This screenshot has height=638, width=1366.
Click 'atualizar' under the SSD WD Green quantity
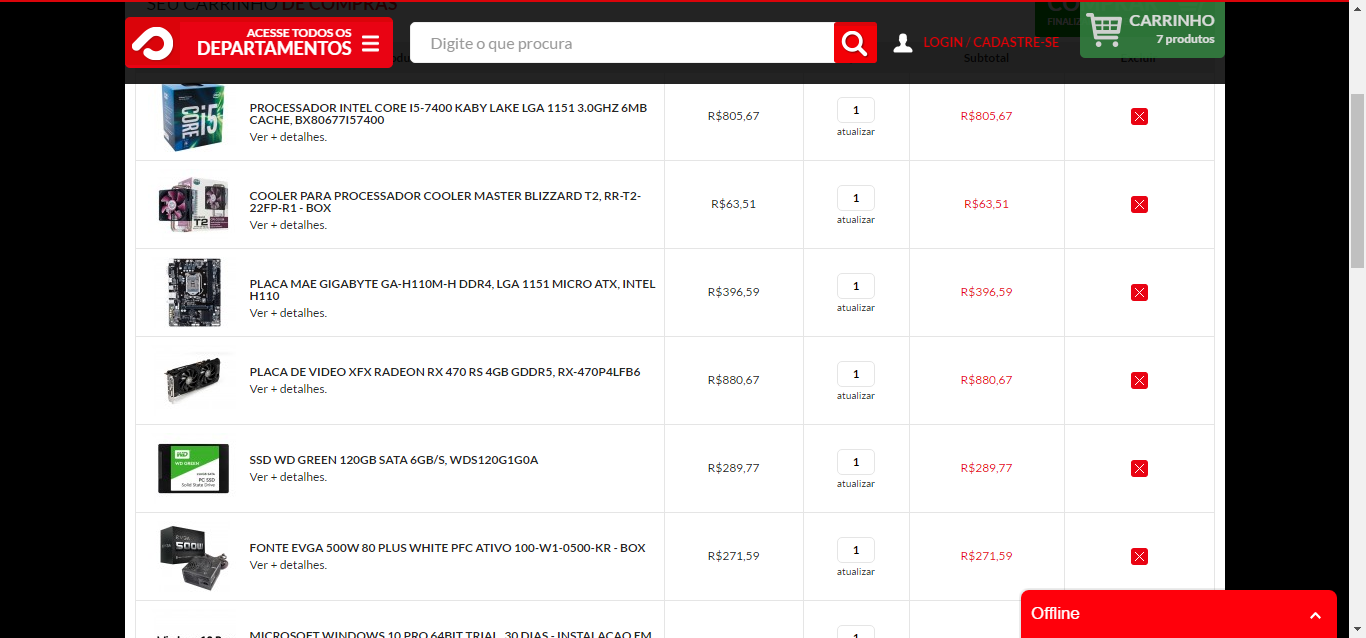tap(856, 484)
